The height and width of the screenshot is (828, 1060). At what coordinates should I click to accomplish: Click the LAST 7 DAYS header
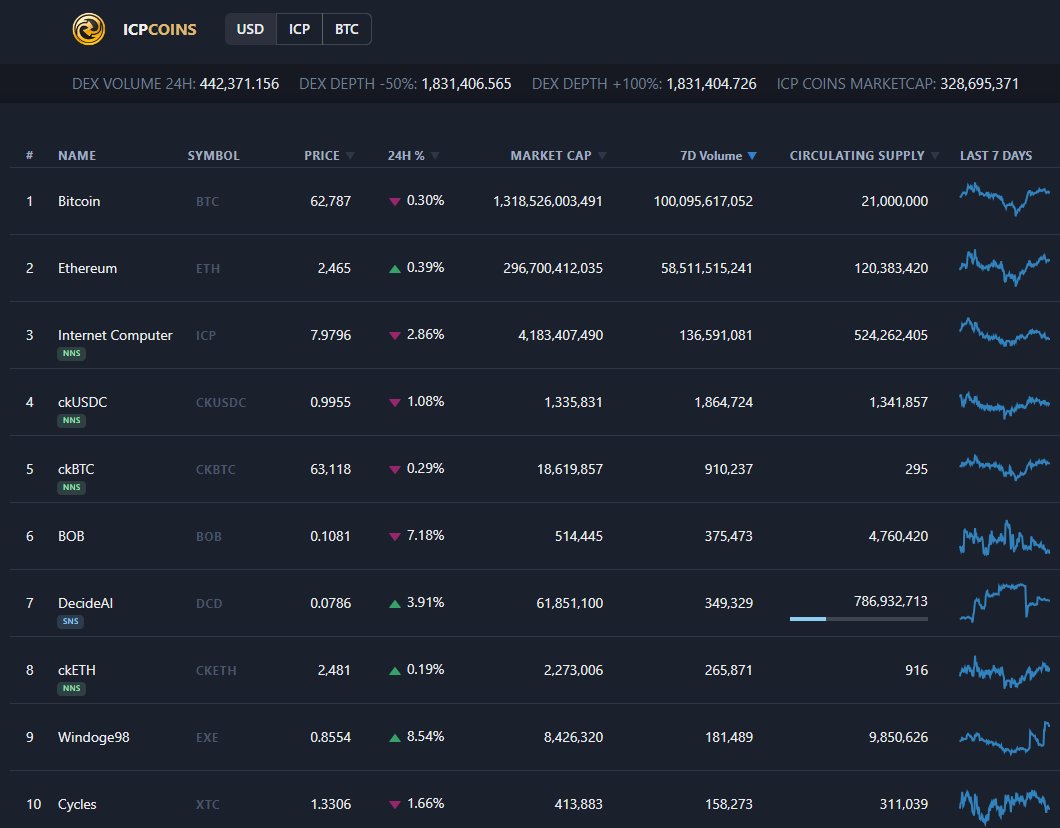pyautogui.click(x=996, y=155)
